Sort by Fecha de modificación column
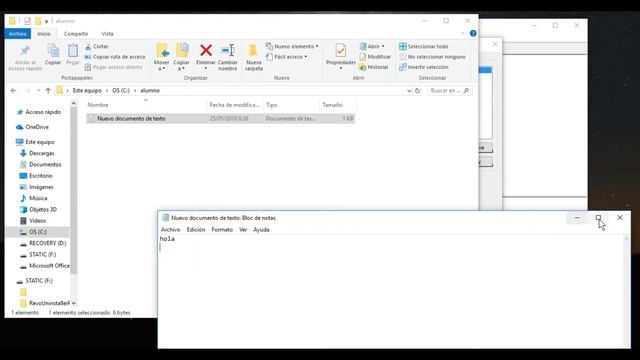 click(235, 105)
